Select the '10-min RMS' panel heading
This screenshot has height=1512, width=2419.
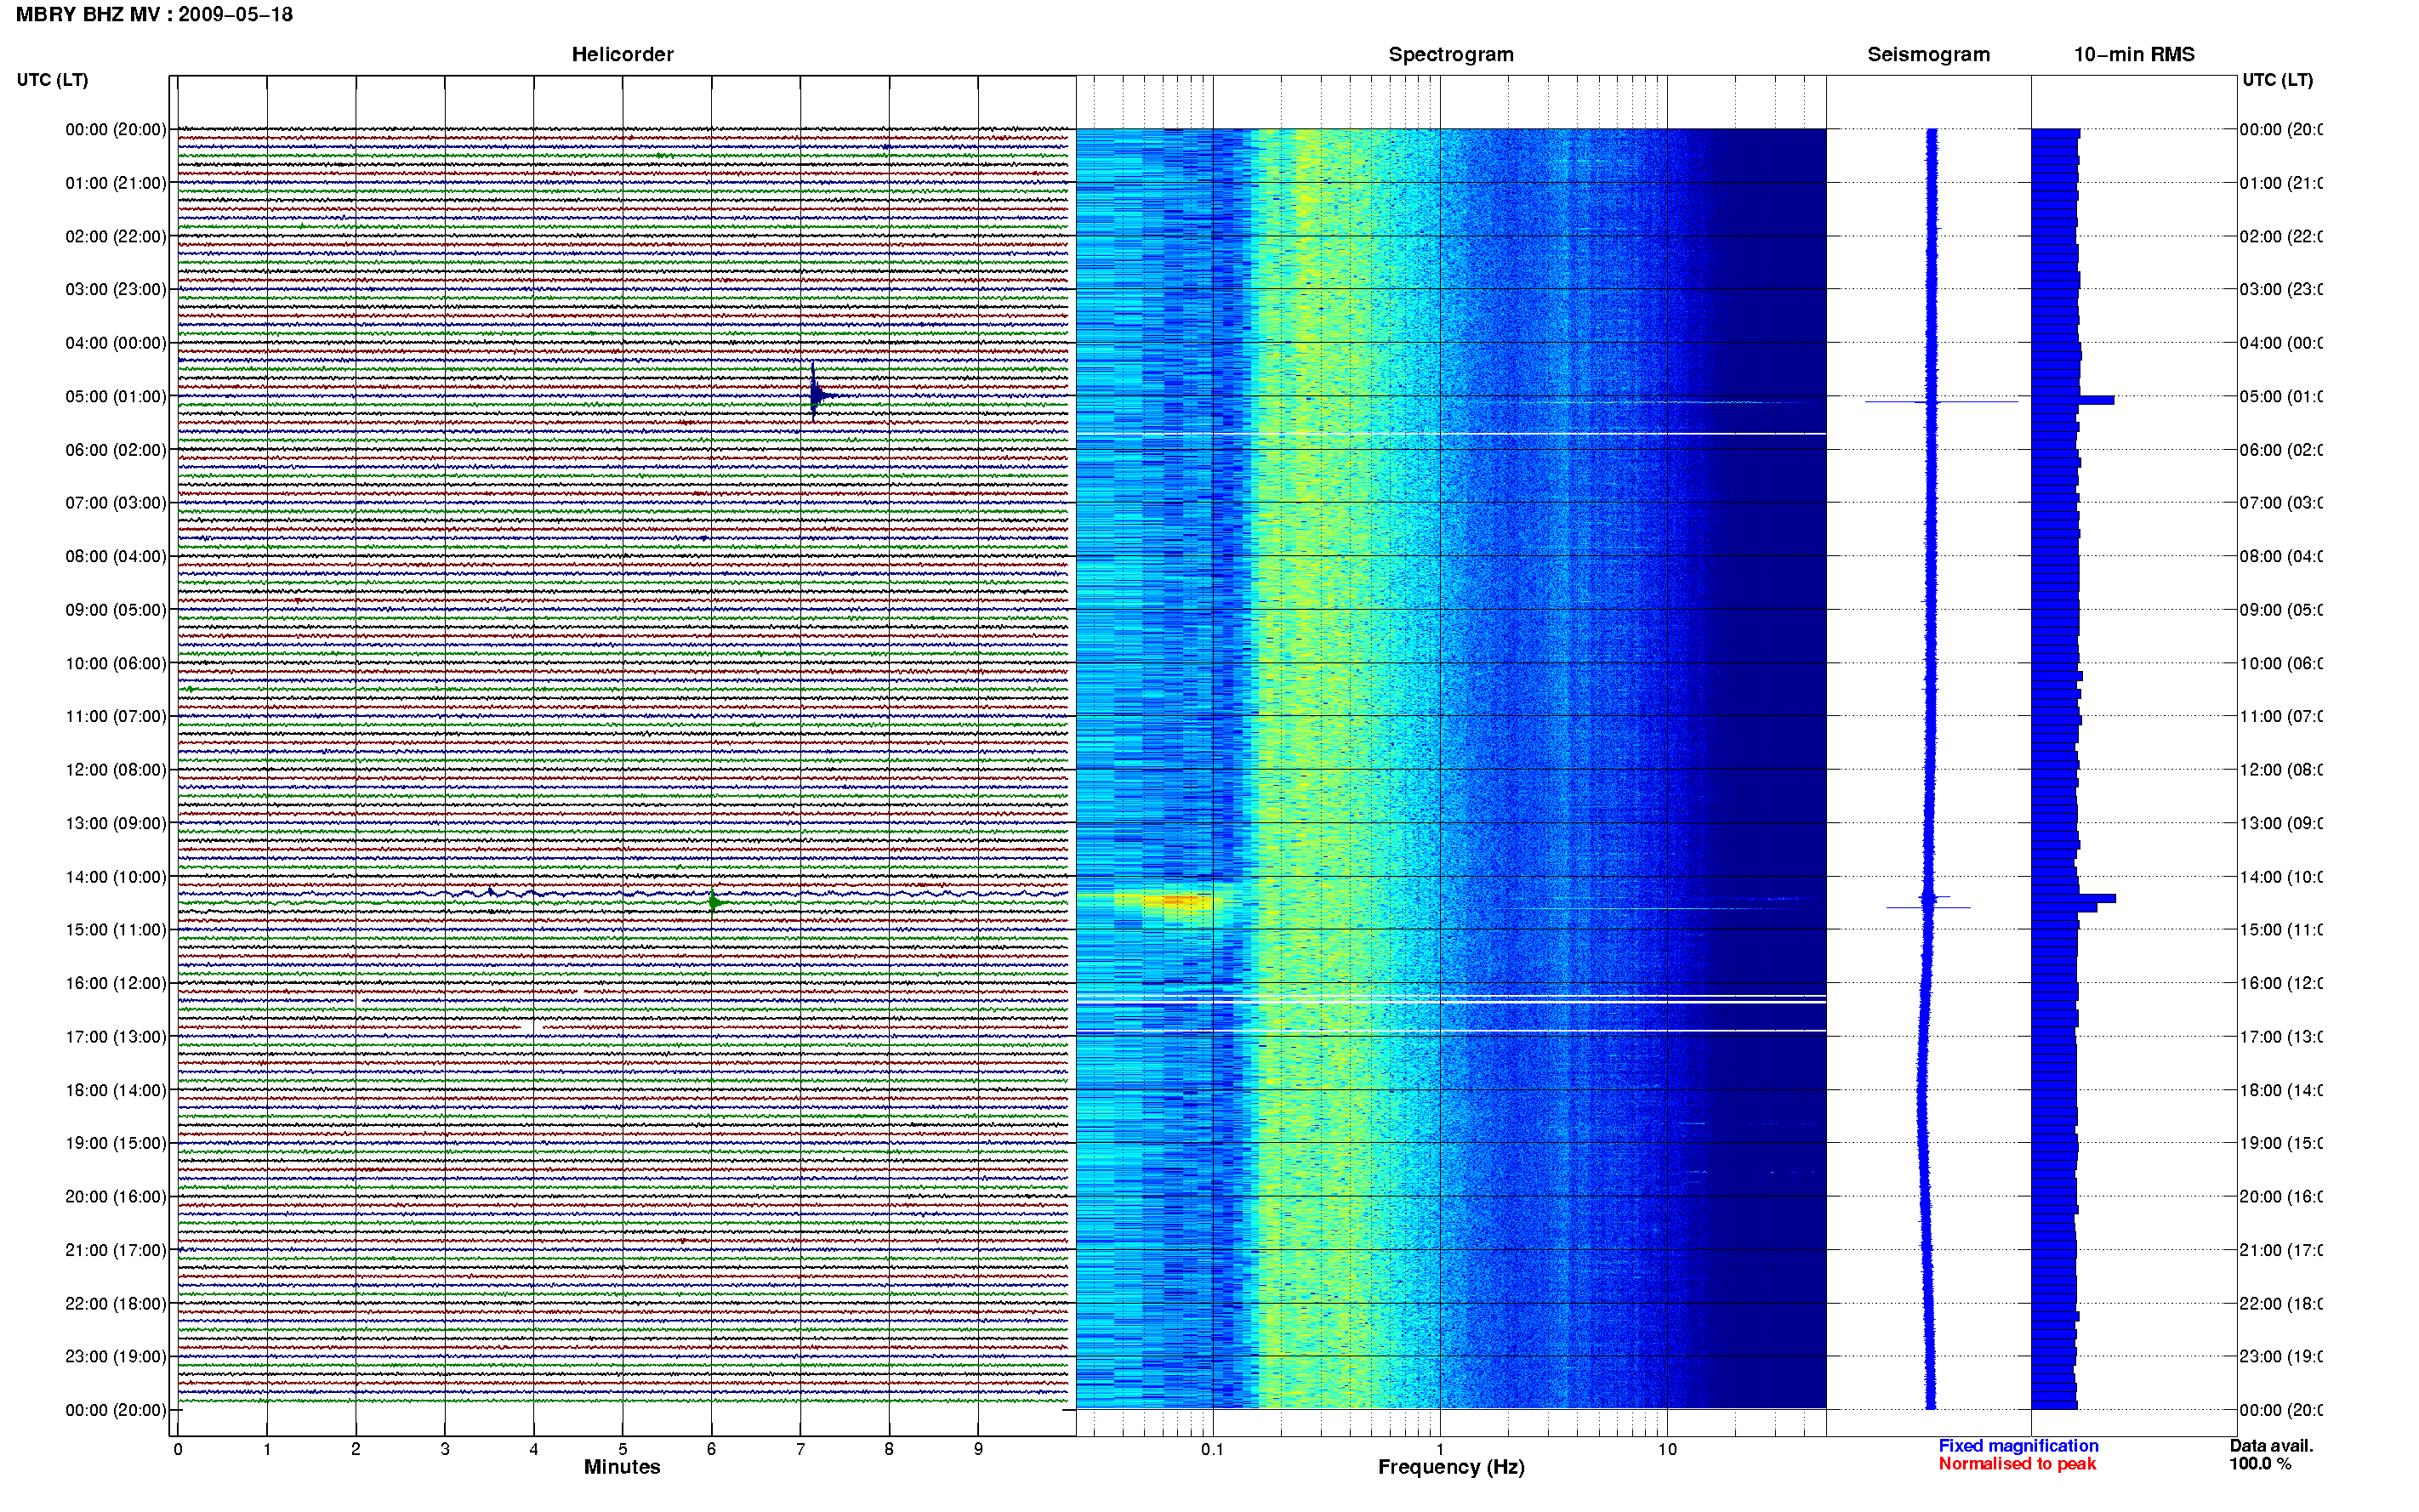[2134, 54]
